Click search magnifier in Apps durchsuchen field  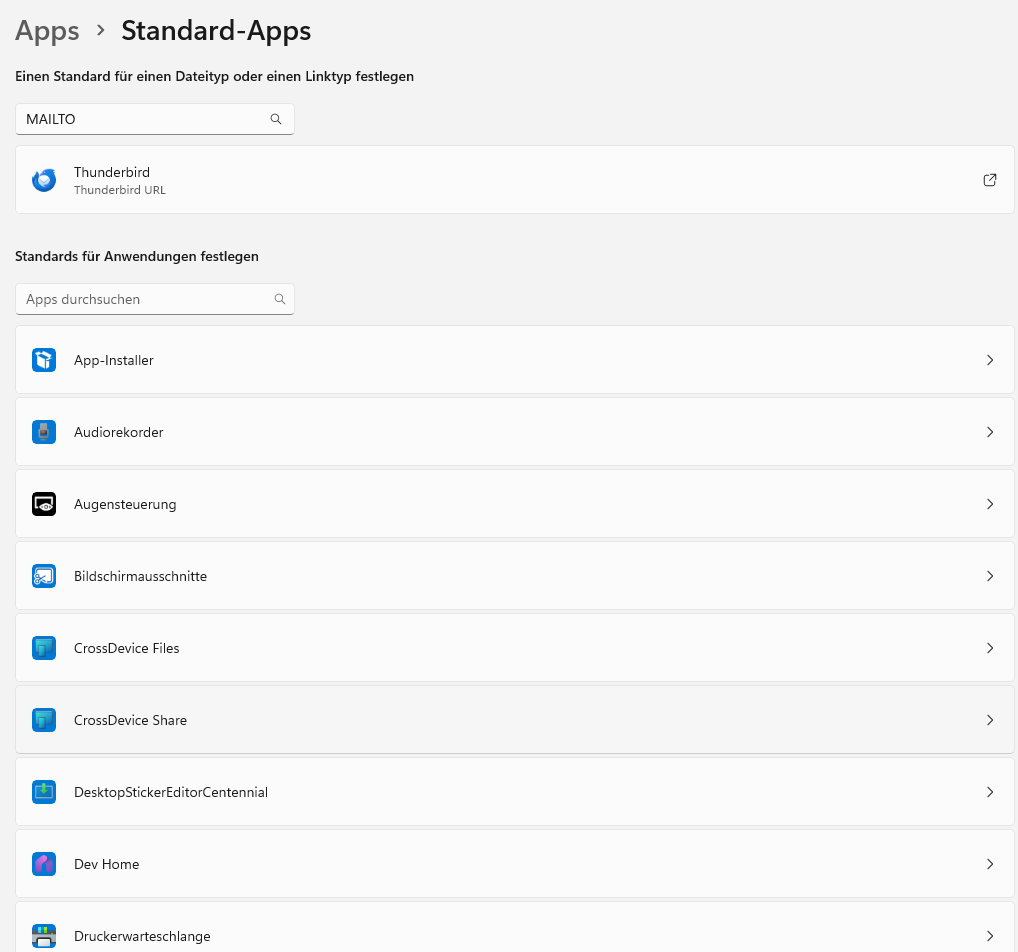coord(280,299)
